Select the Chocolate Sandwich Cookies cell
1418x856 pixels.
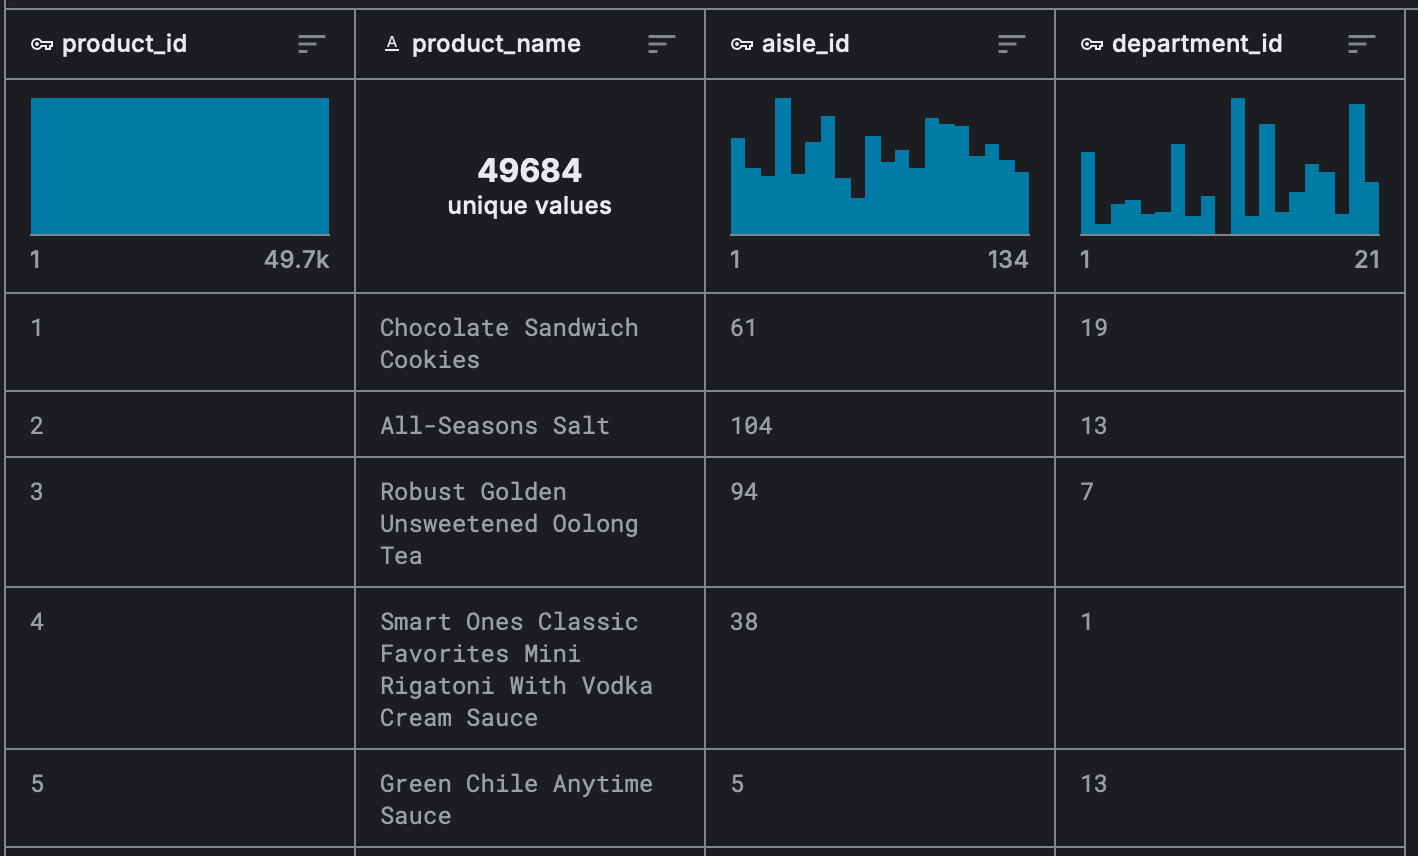coord(508,343)
